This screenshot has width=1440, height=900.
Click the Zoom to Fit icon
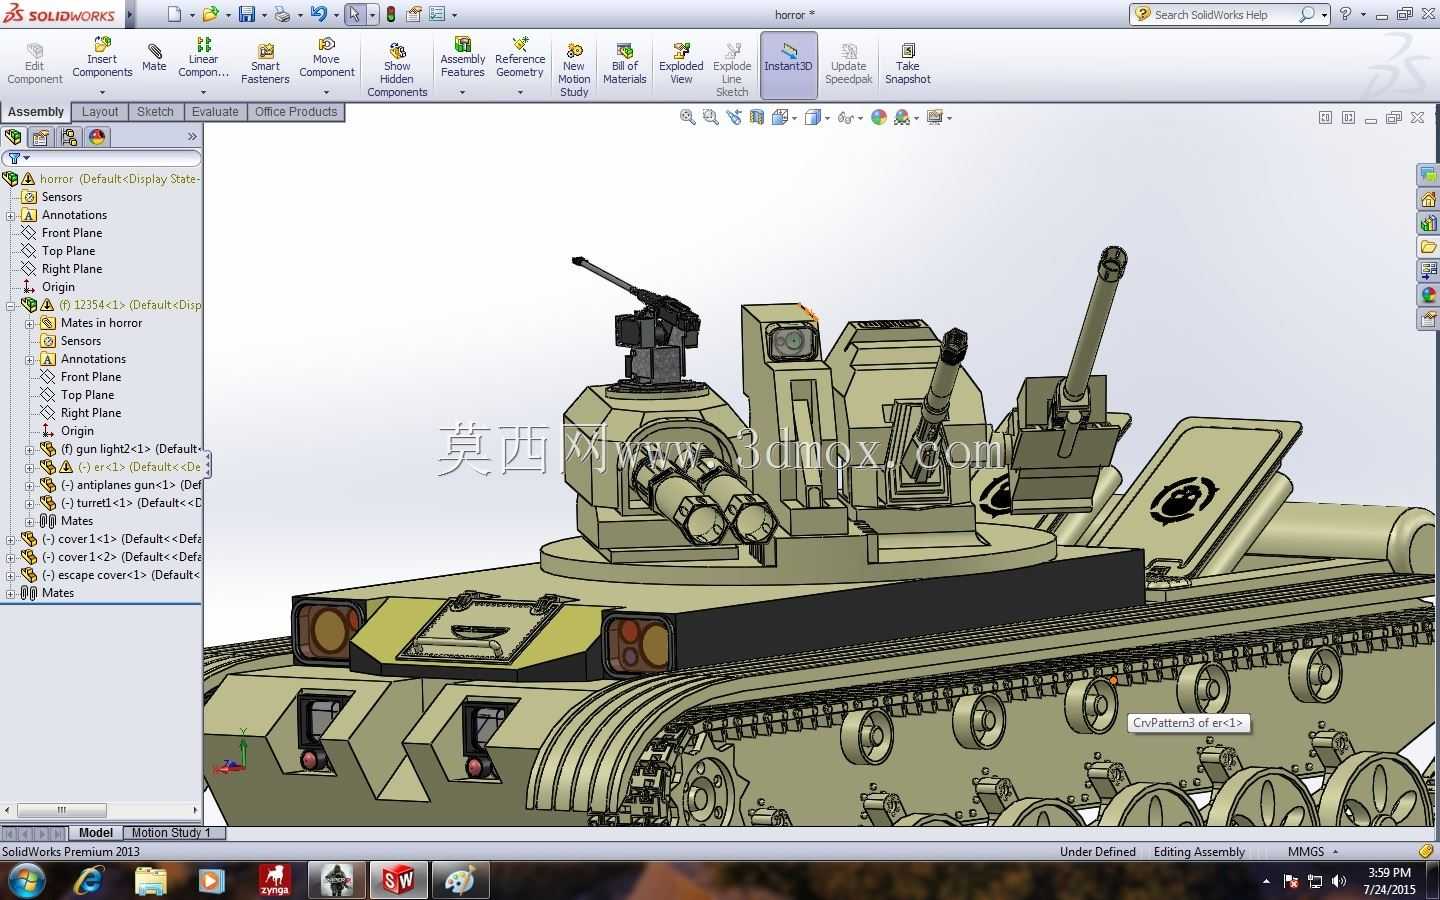(688, 117)
